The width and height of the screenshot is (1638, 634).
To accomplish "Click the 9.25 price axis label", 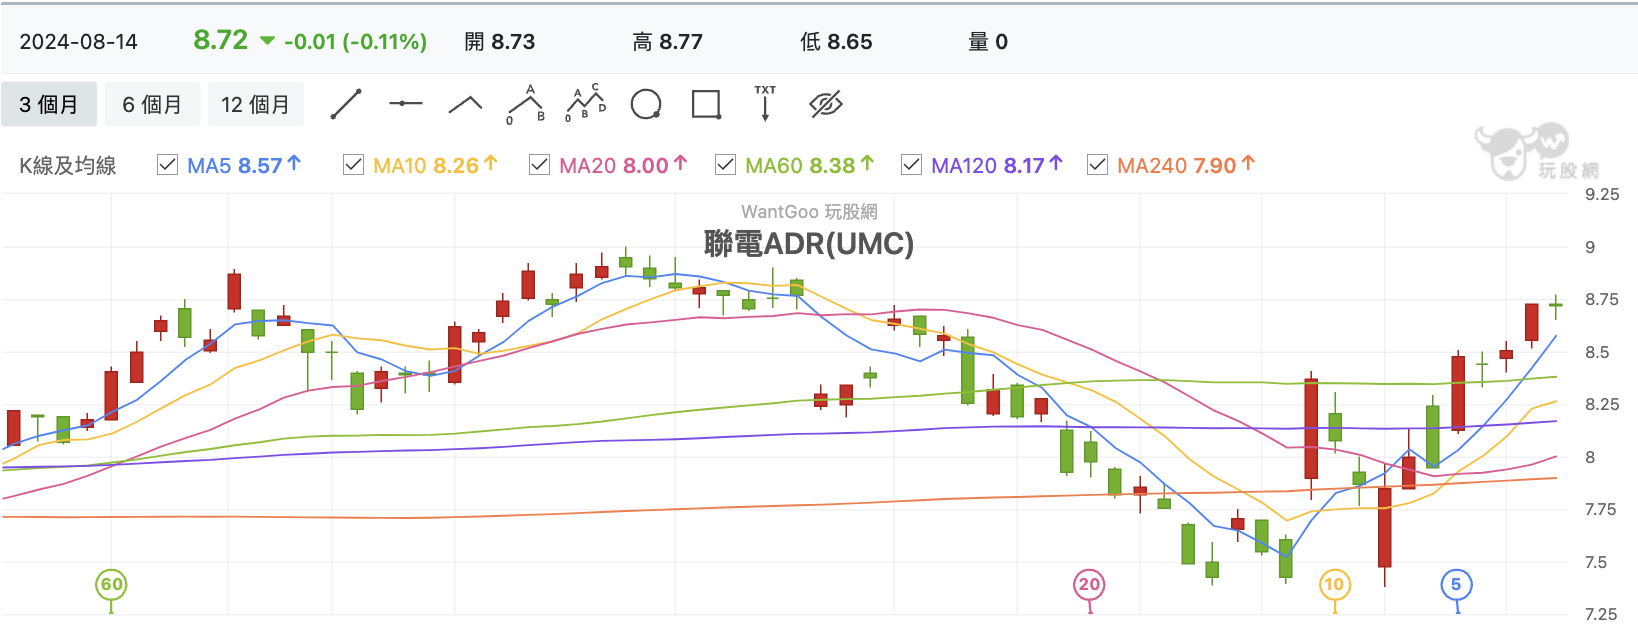I will pos(1602,194).
